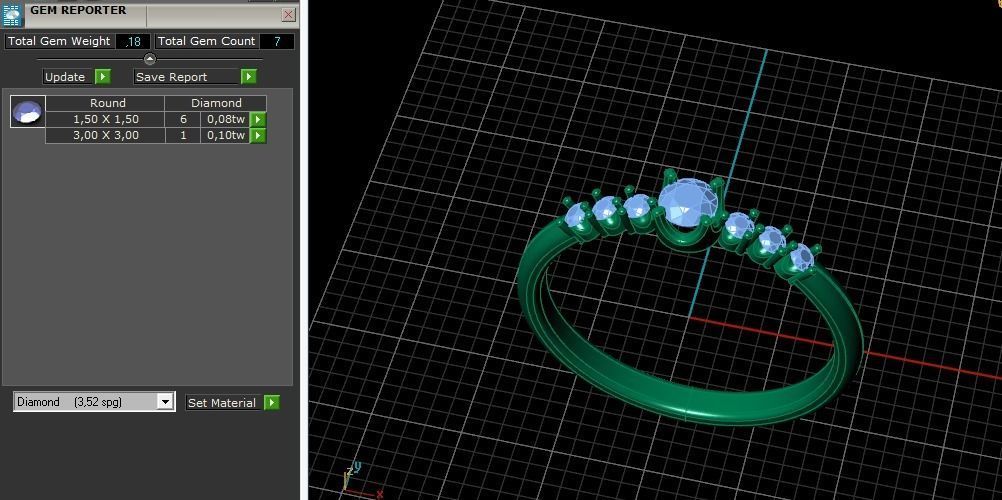
Task: Click the Total Gem Count label
Action: click(206, 41)
